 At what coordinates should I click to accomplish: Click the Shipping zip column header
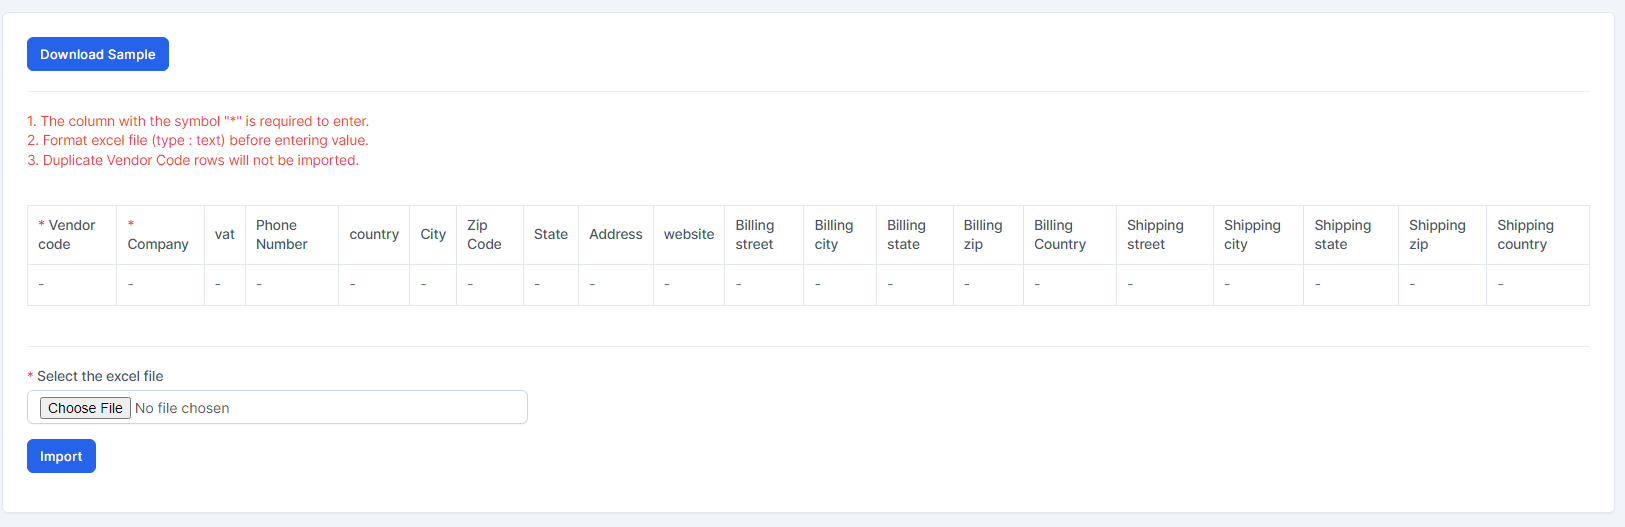1437,235
